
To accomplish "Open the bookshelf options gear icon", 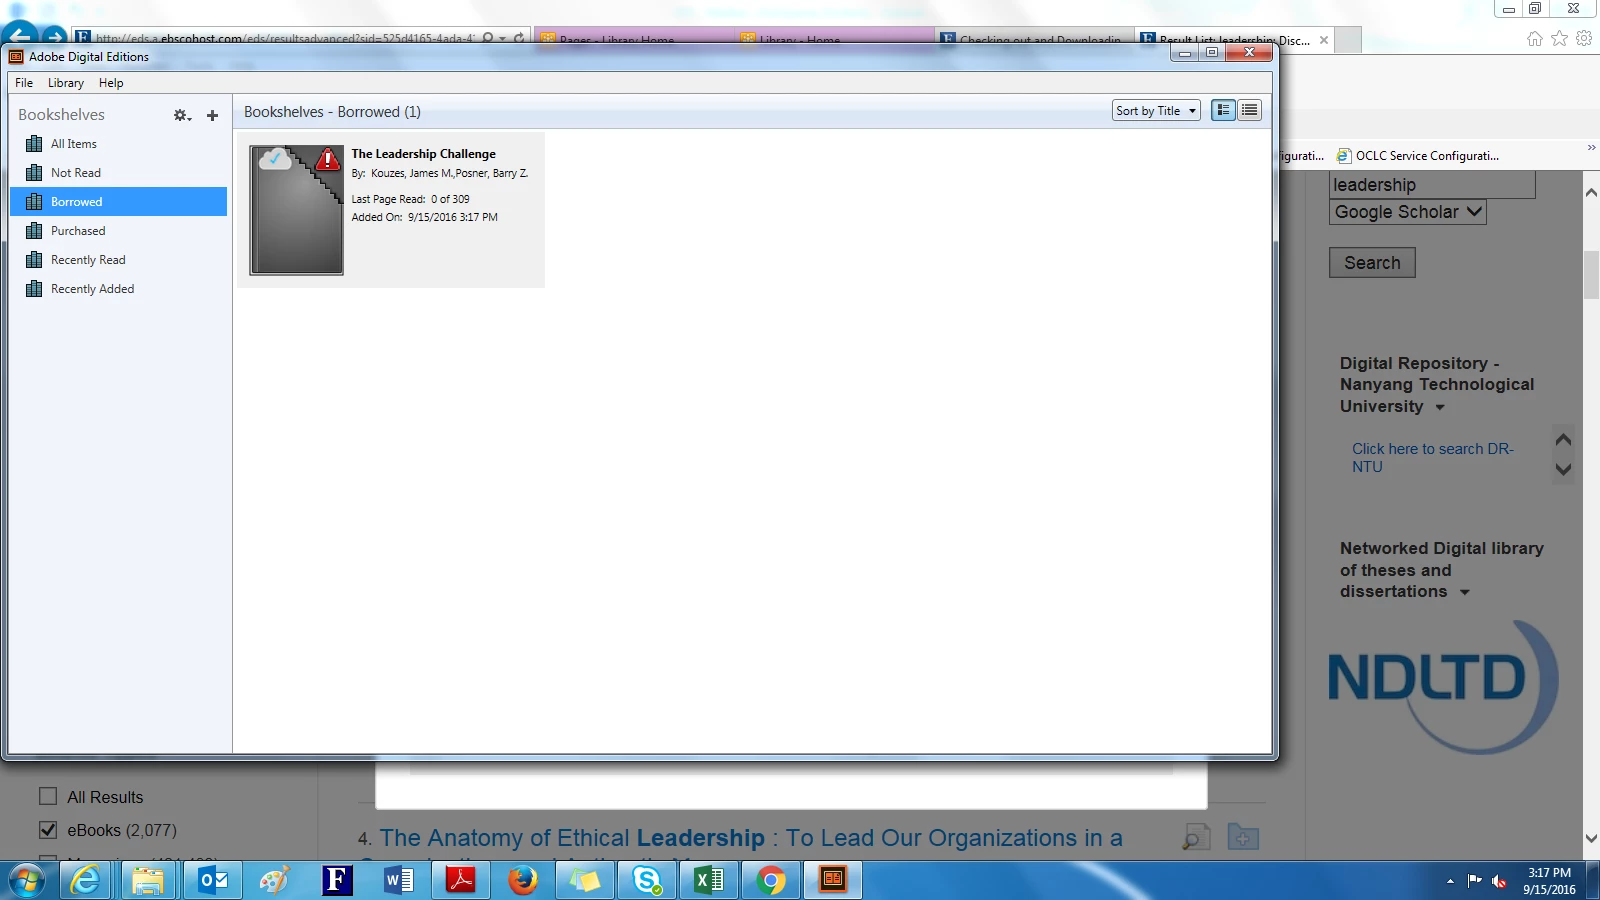I will click(182, 115).
